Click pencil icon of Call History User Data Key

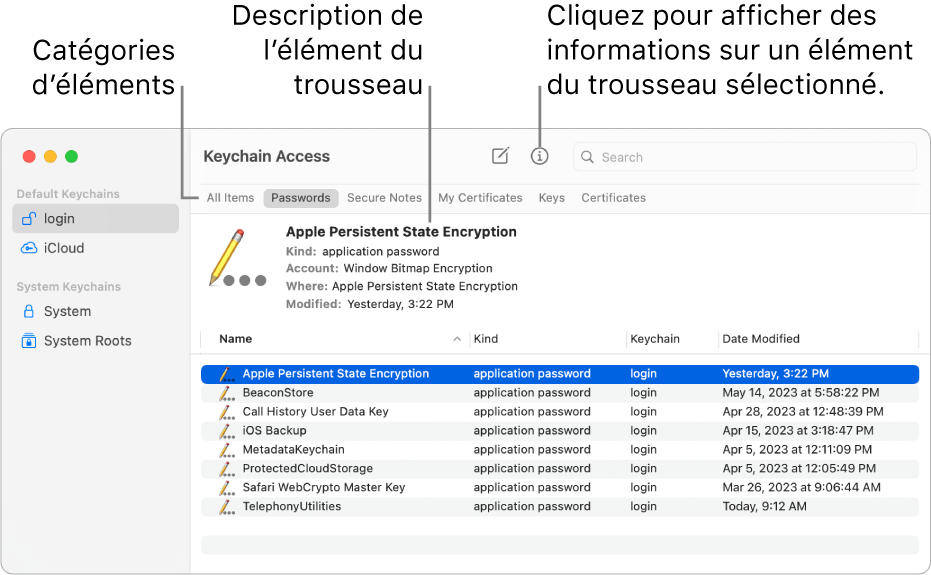(x=227, y=412)
